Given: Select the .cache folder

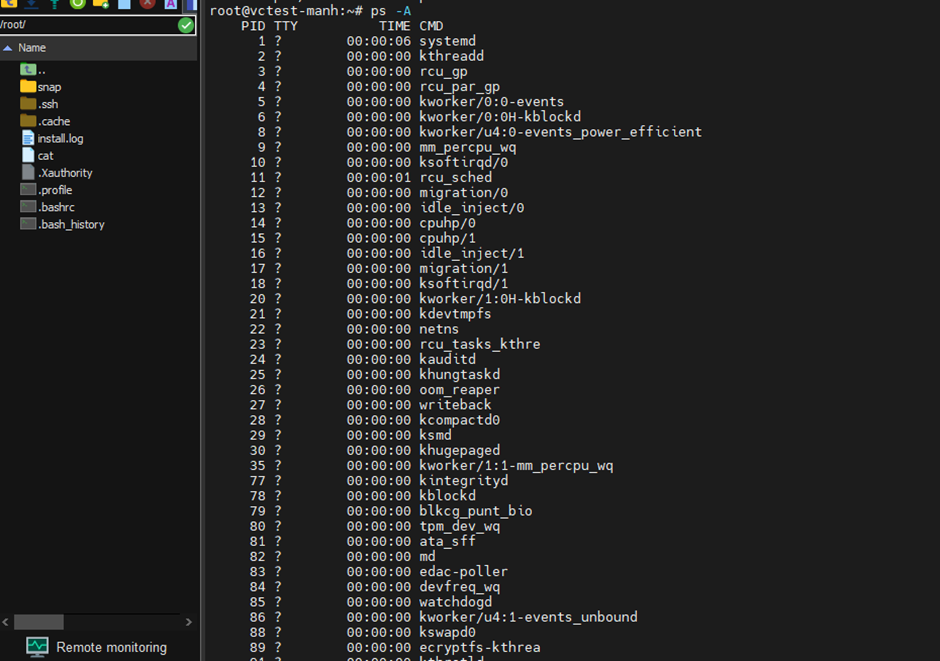Looking at the screenshot, I should pos(54,121).
